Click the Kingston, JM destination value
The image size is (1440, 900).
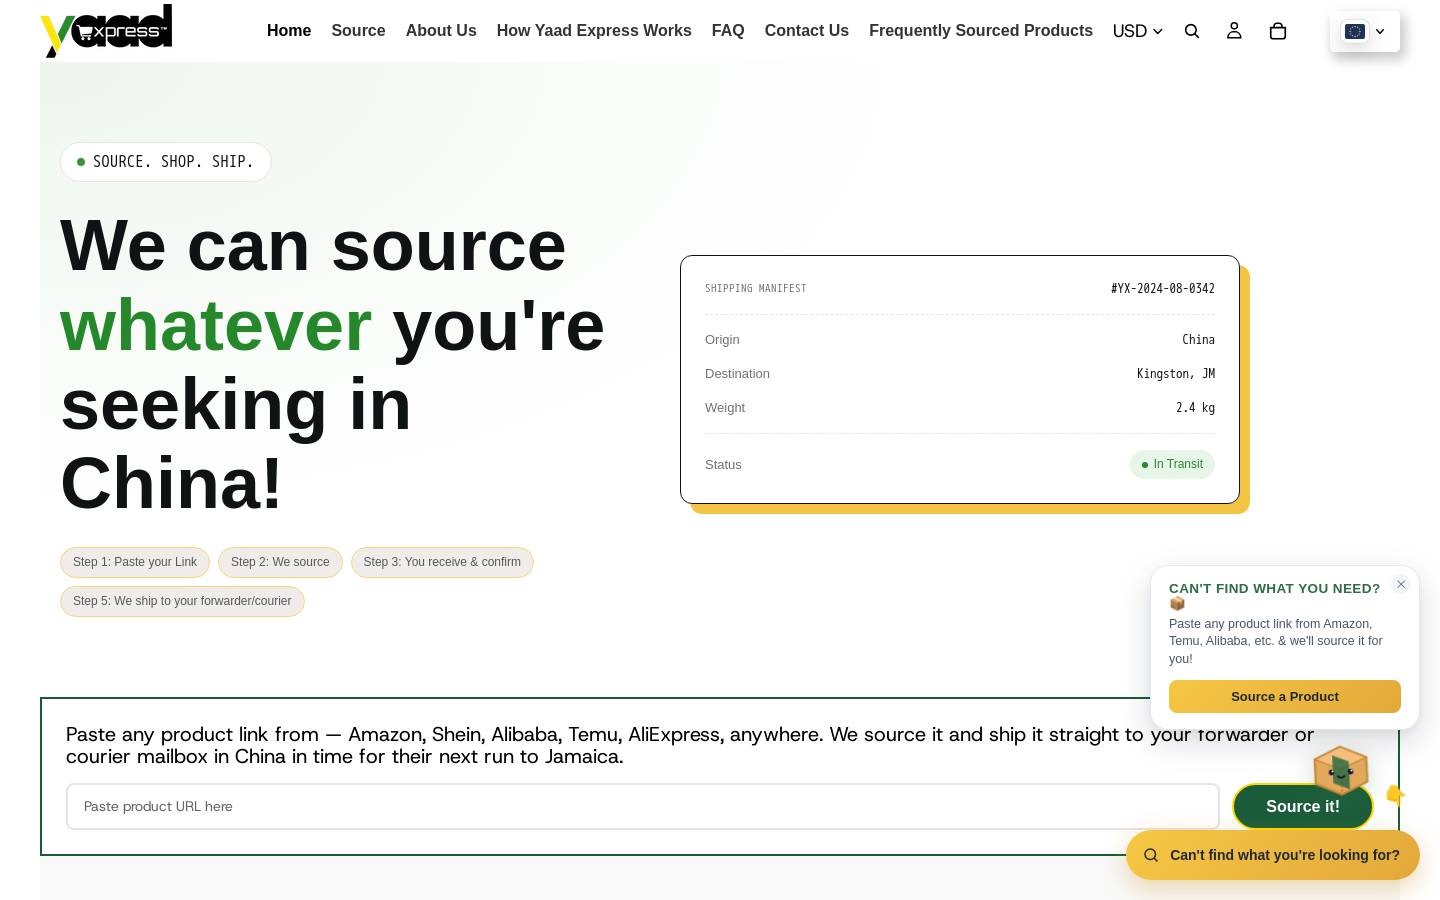pos(1176,374)
